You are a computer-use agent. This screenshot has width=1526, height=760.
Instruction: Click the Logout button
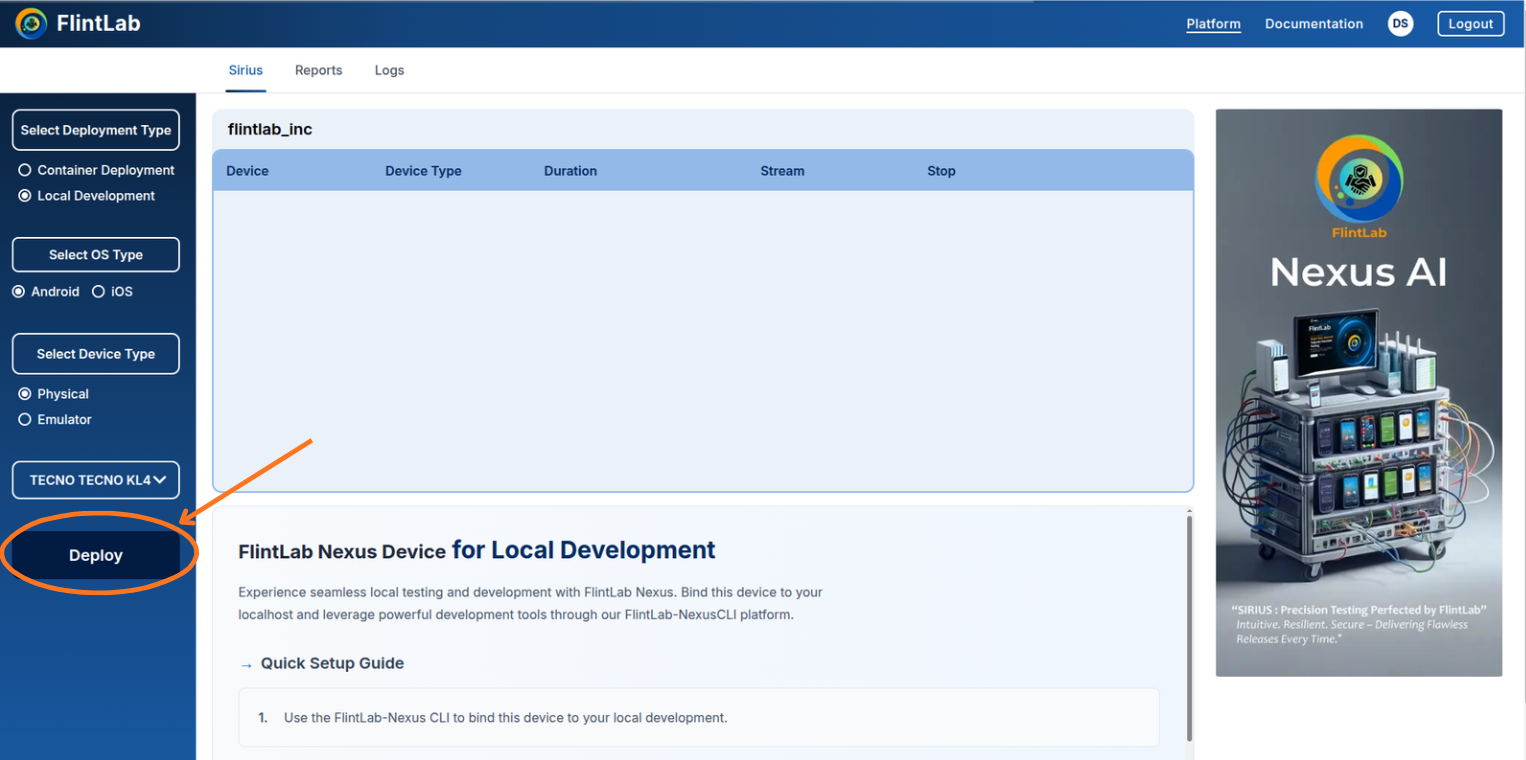[1471, 24]
